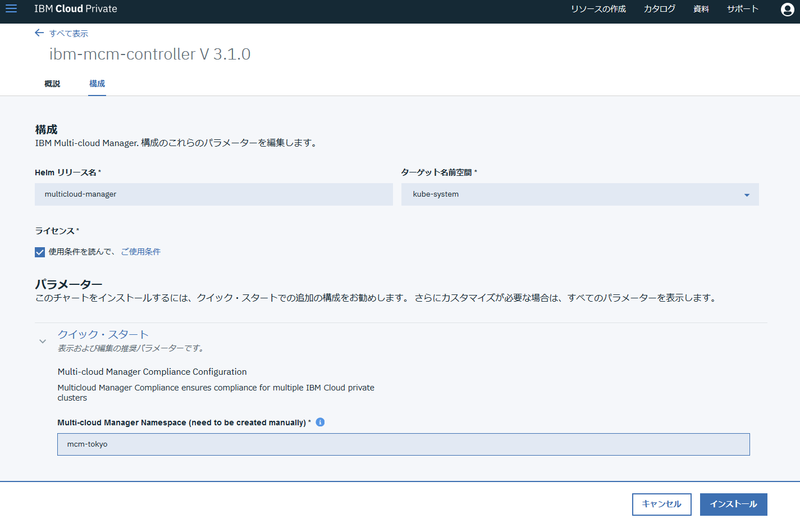Select the 構成 tab
This screenshot has height=518, width=800.
coord(97,84)
